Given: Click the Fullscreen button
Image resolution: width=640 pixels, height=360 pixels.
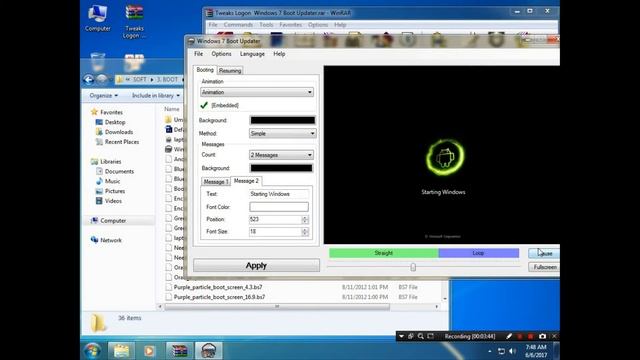Looking at the screenshot, I should pyautogui.click(x=544, y=267).
